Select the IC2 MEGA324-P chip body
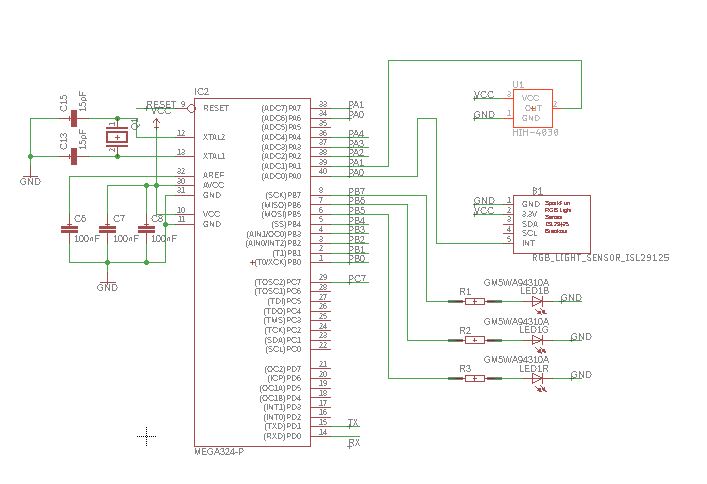The image size is (707, 484). 252,272
